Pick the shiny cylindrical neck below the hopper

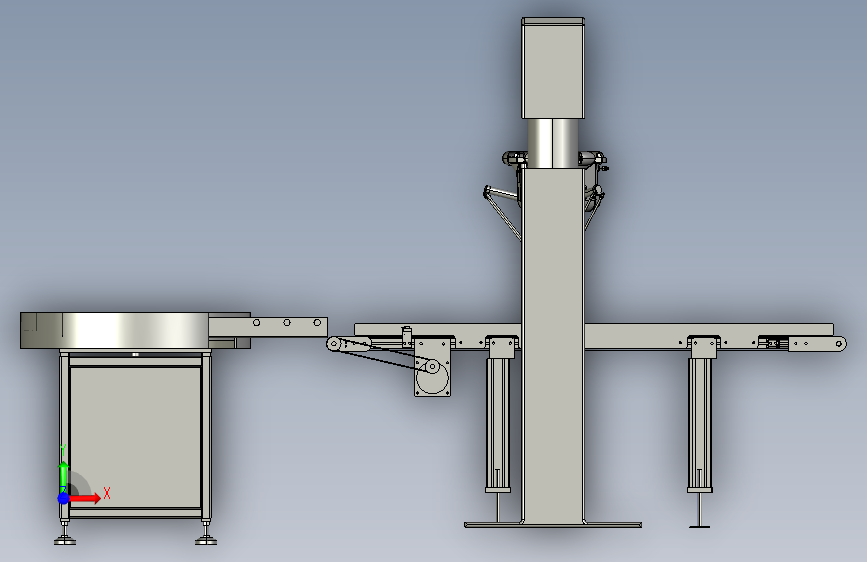553,143
